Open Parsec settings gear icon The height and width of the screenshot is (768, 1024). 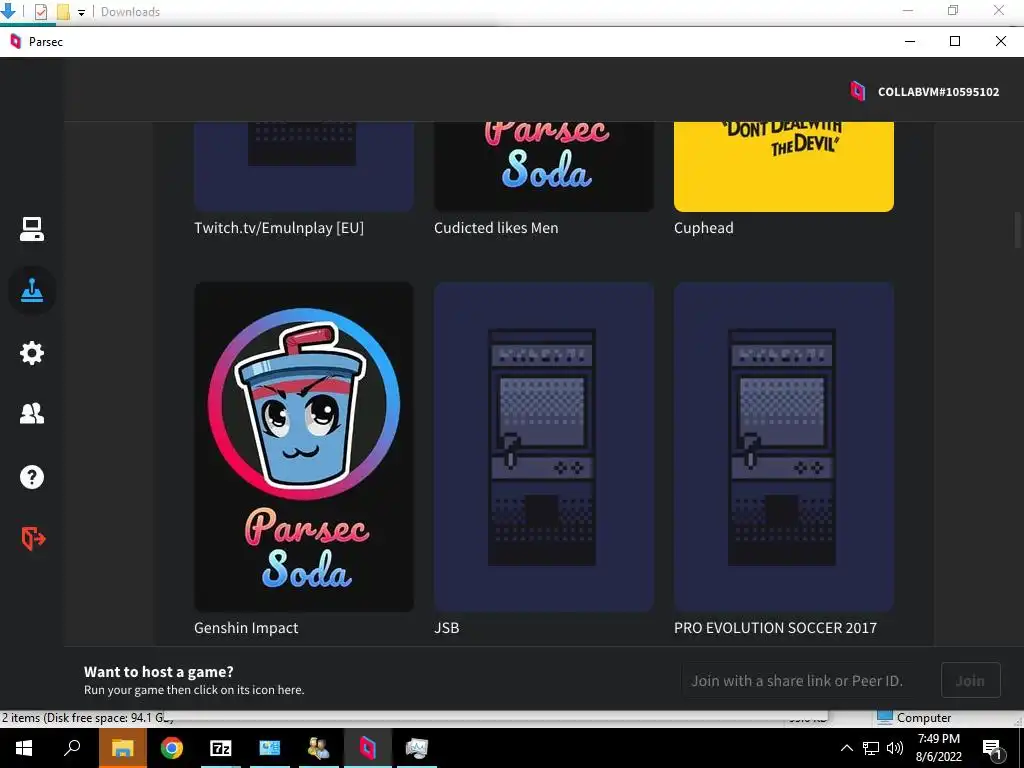[31, 353]
